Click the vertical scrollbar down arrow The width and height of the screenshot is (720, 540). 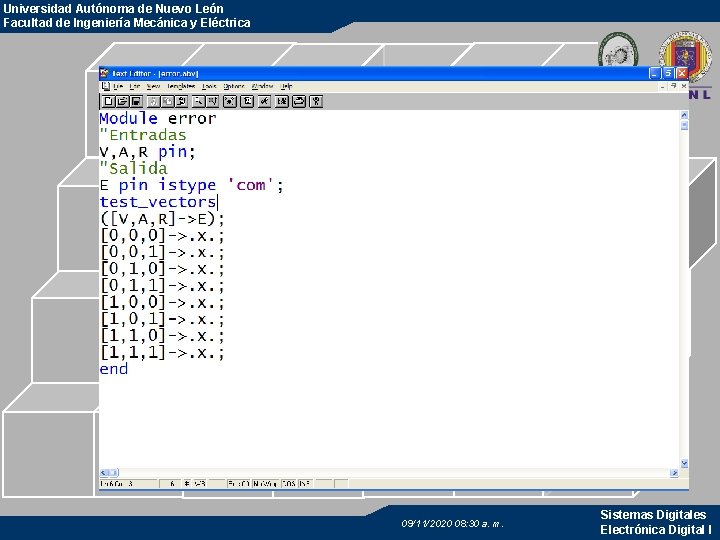[x=684, y=463]
